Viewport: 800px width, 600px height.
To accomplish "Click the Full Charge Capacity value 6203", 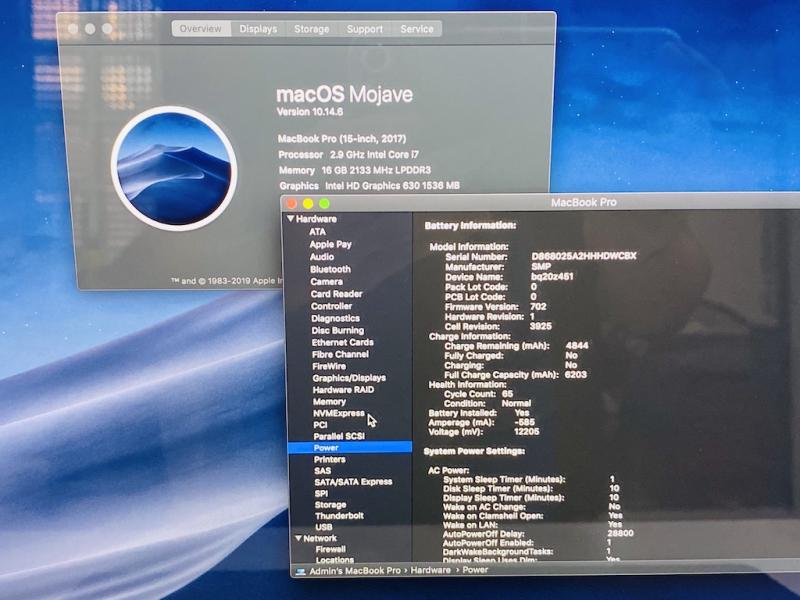I will (576, 374).
